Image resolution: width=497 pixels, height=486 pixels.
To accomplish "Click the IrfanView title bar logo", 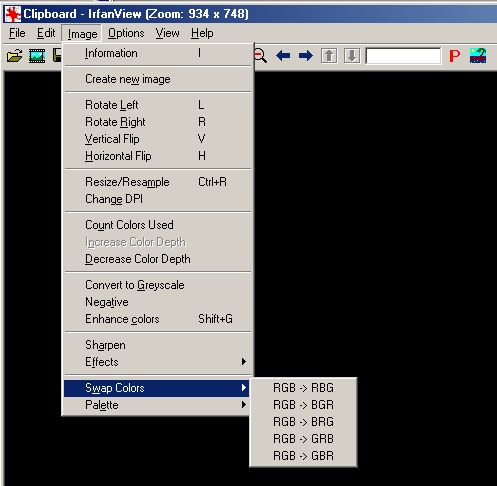I will [13, 14].
